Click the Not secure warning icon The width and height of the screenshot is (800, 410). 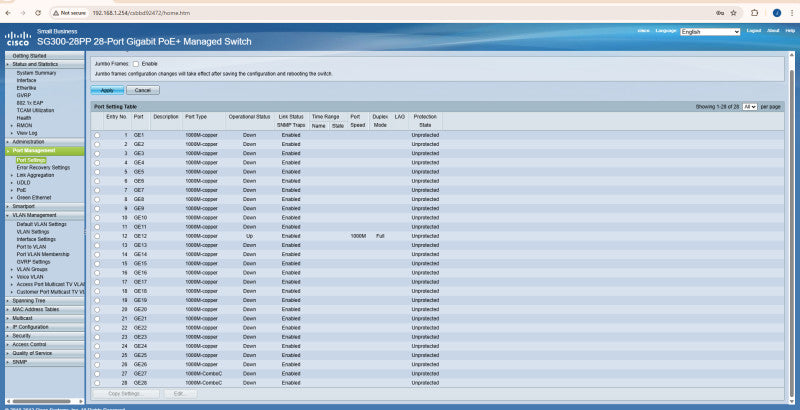click(56, 13)
